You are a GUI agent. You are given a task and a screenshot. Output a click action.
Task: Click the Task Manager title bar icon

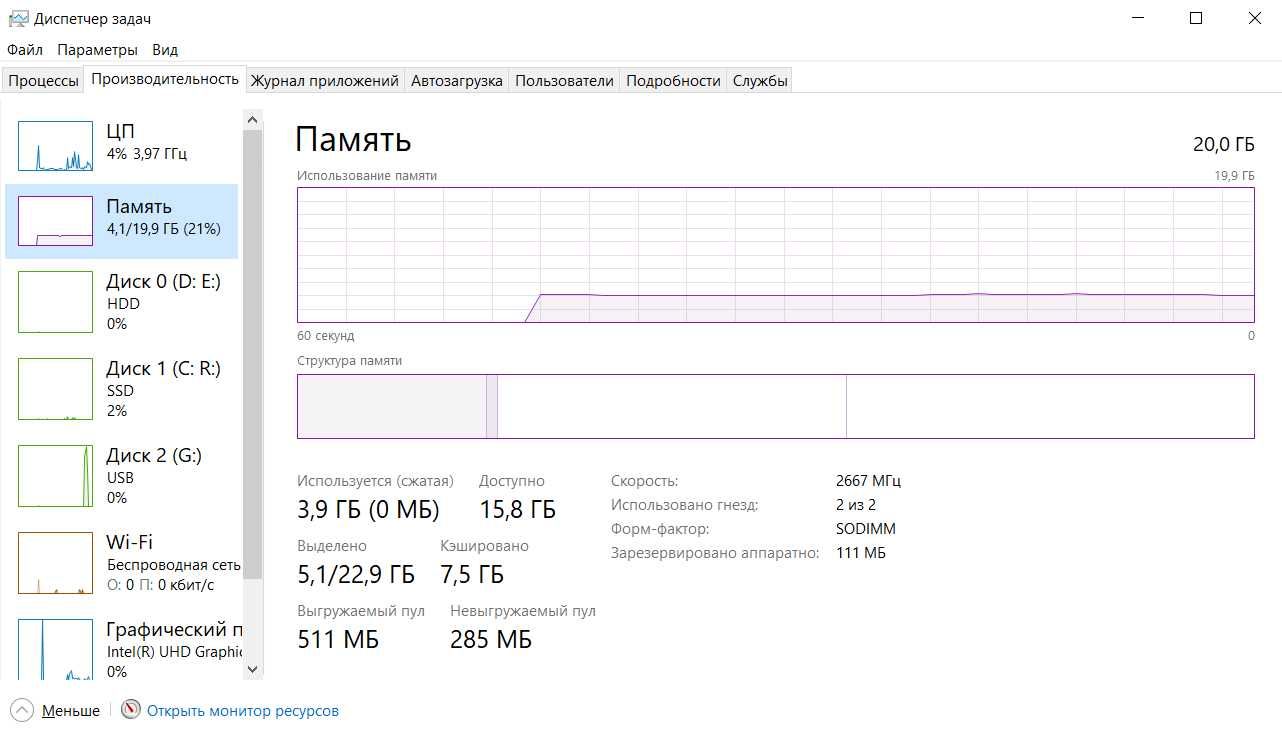18,18
